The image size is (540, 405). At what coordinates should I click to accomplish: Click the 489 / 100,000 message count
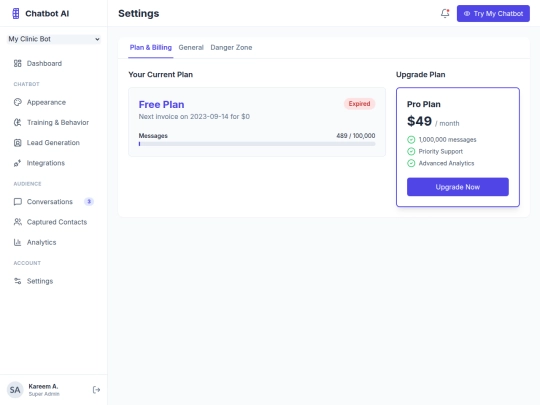pos(356,136)
